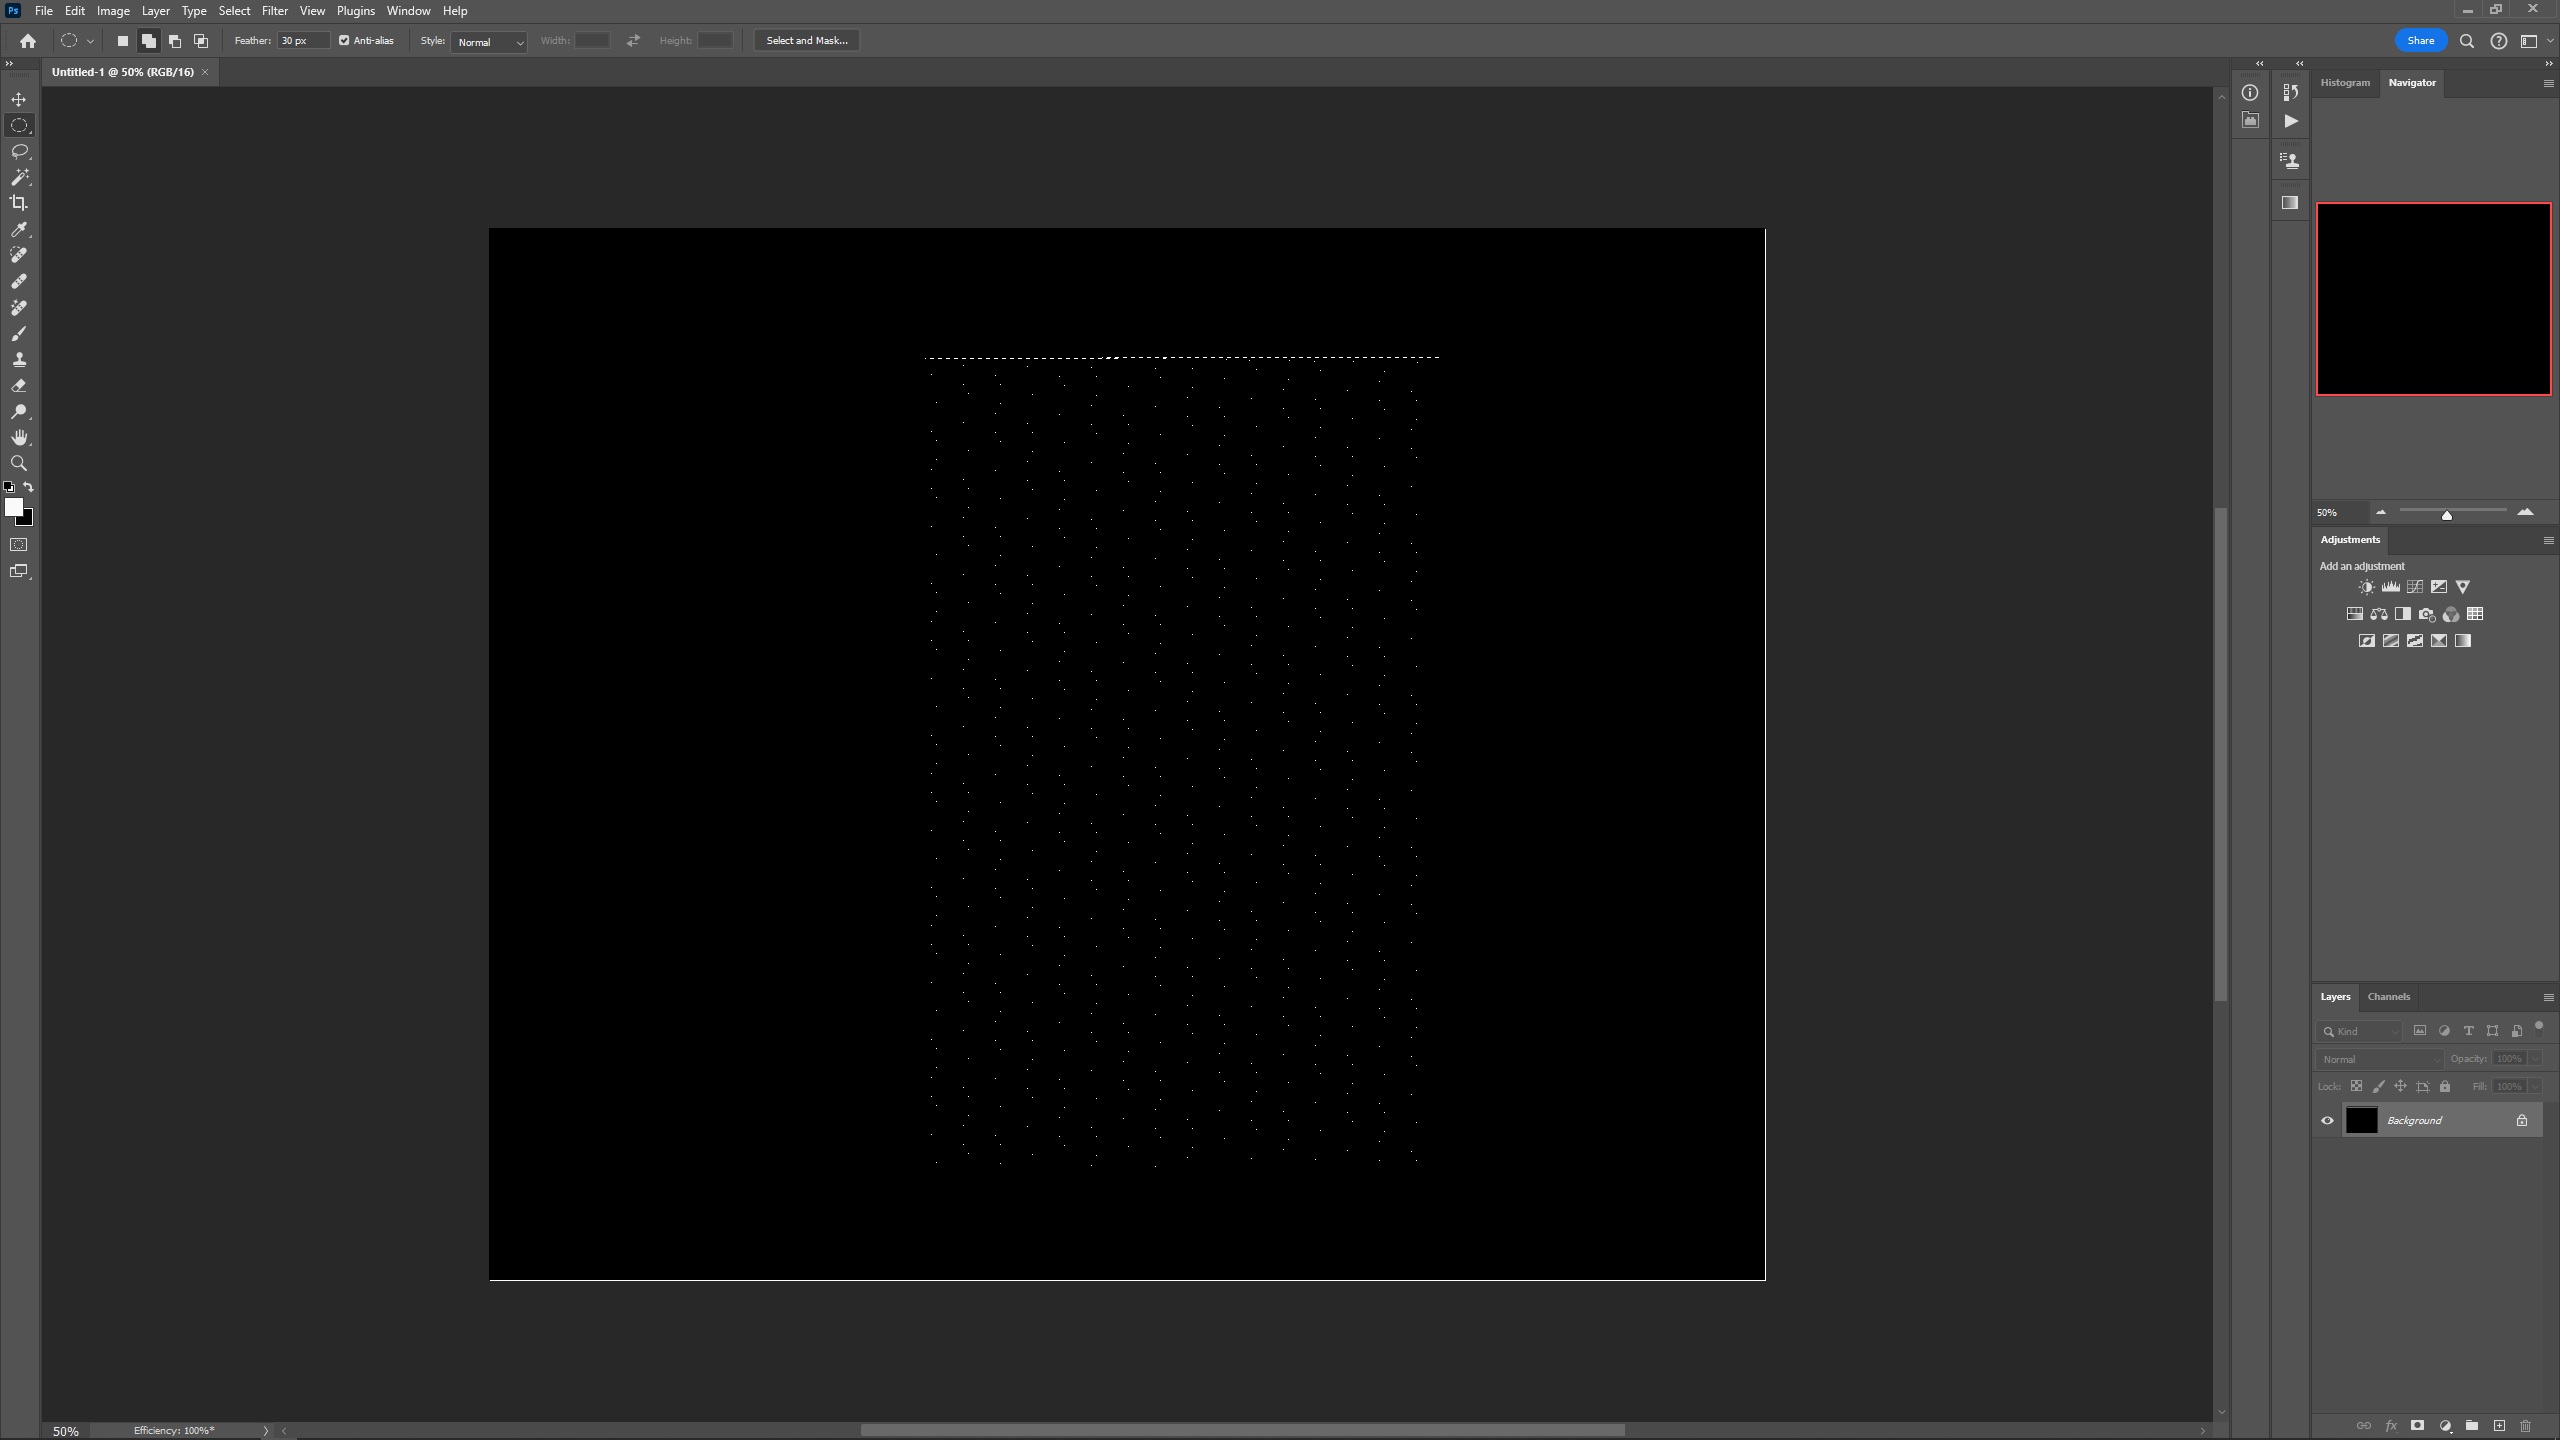The image size is (2560, 1440).
Task: Select the Lasso tool
Action: (x=19, y=151)
